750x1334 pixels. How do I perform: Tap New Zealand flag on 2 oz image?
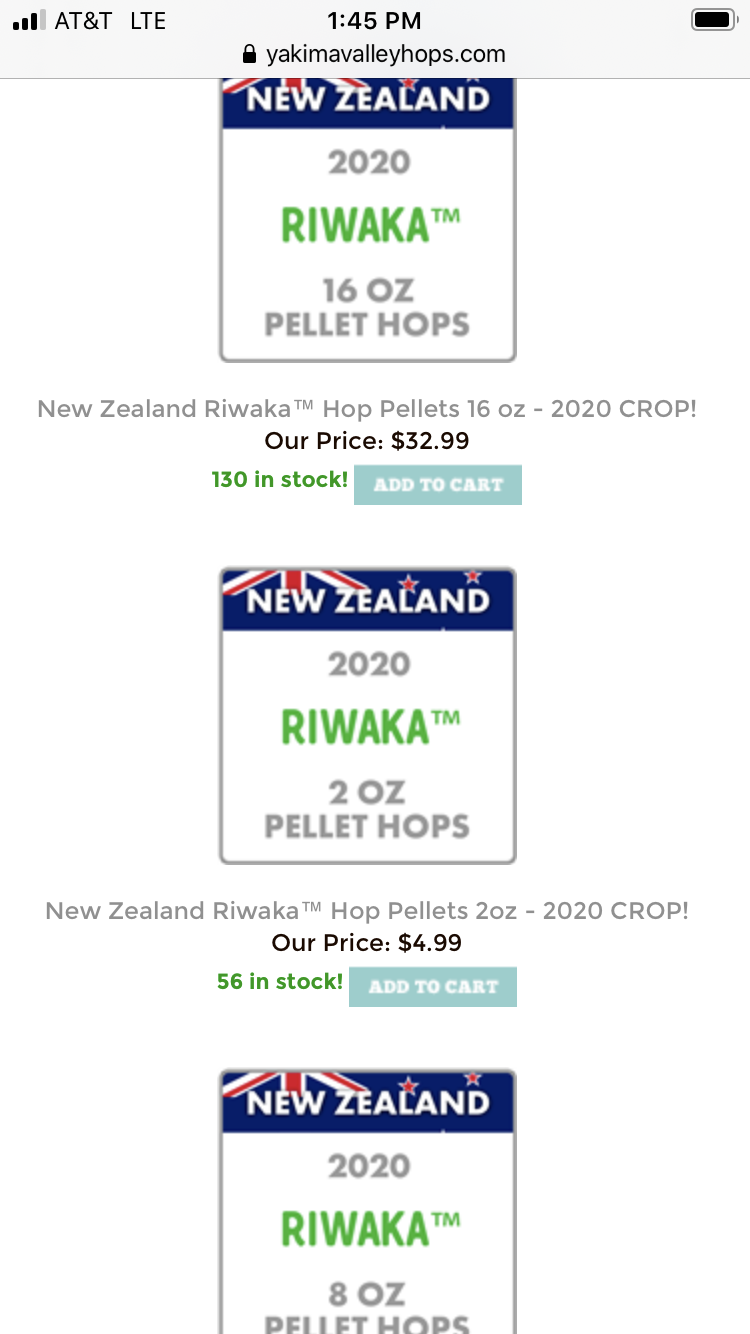[x=368, y=599]
